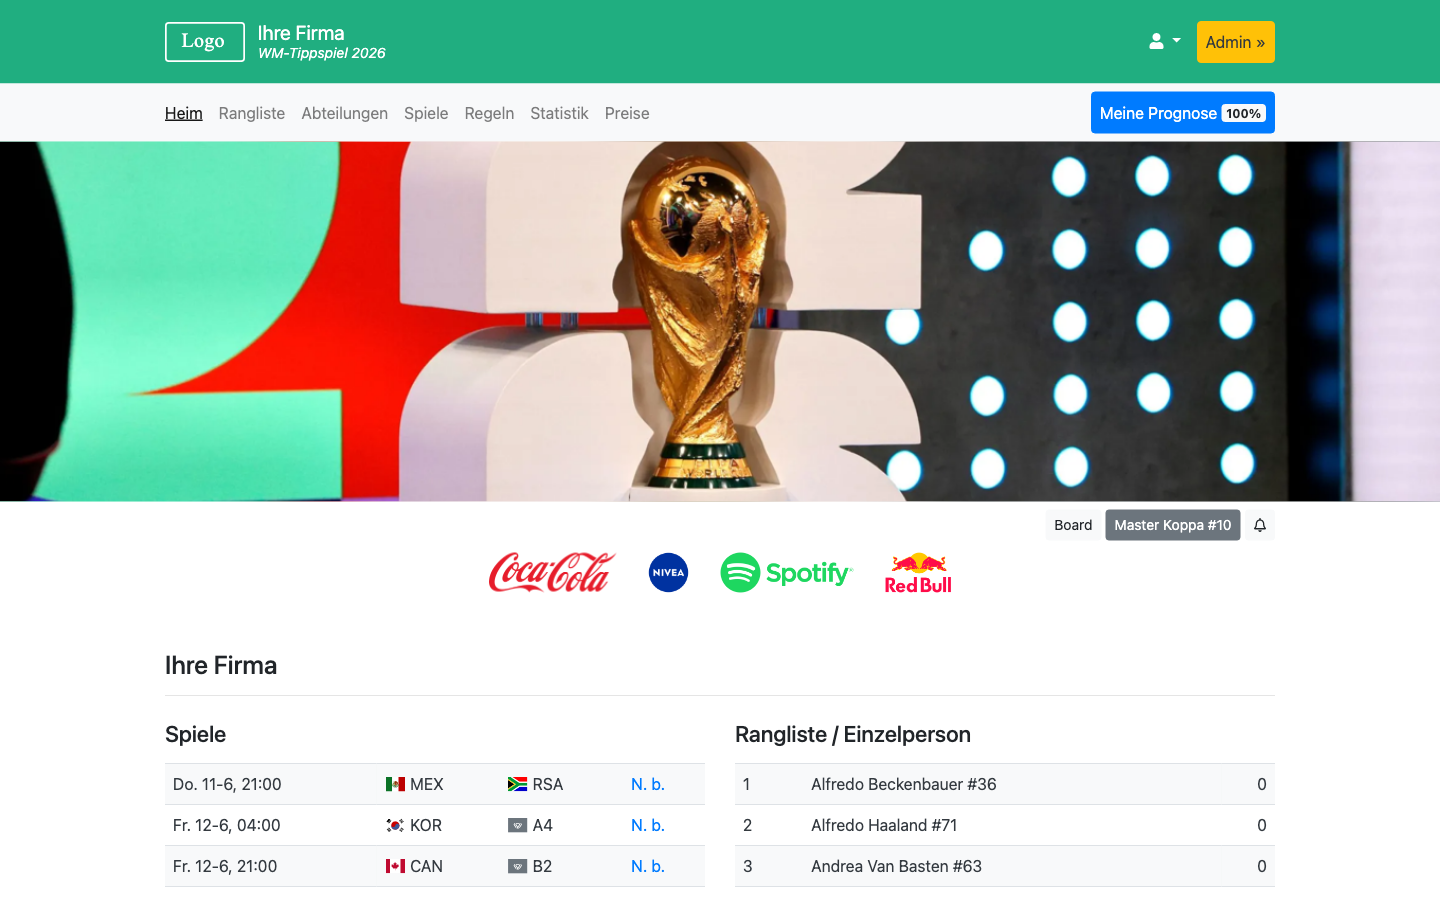This screenshot has height=900, width=1440.
Task: Click the NIVEA sponsor logo
Action: (668, 572)
